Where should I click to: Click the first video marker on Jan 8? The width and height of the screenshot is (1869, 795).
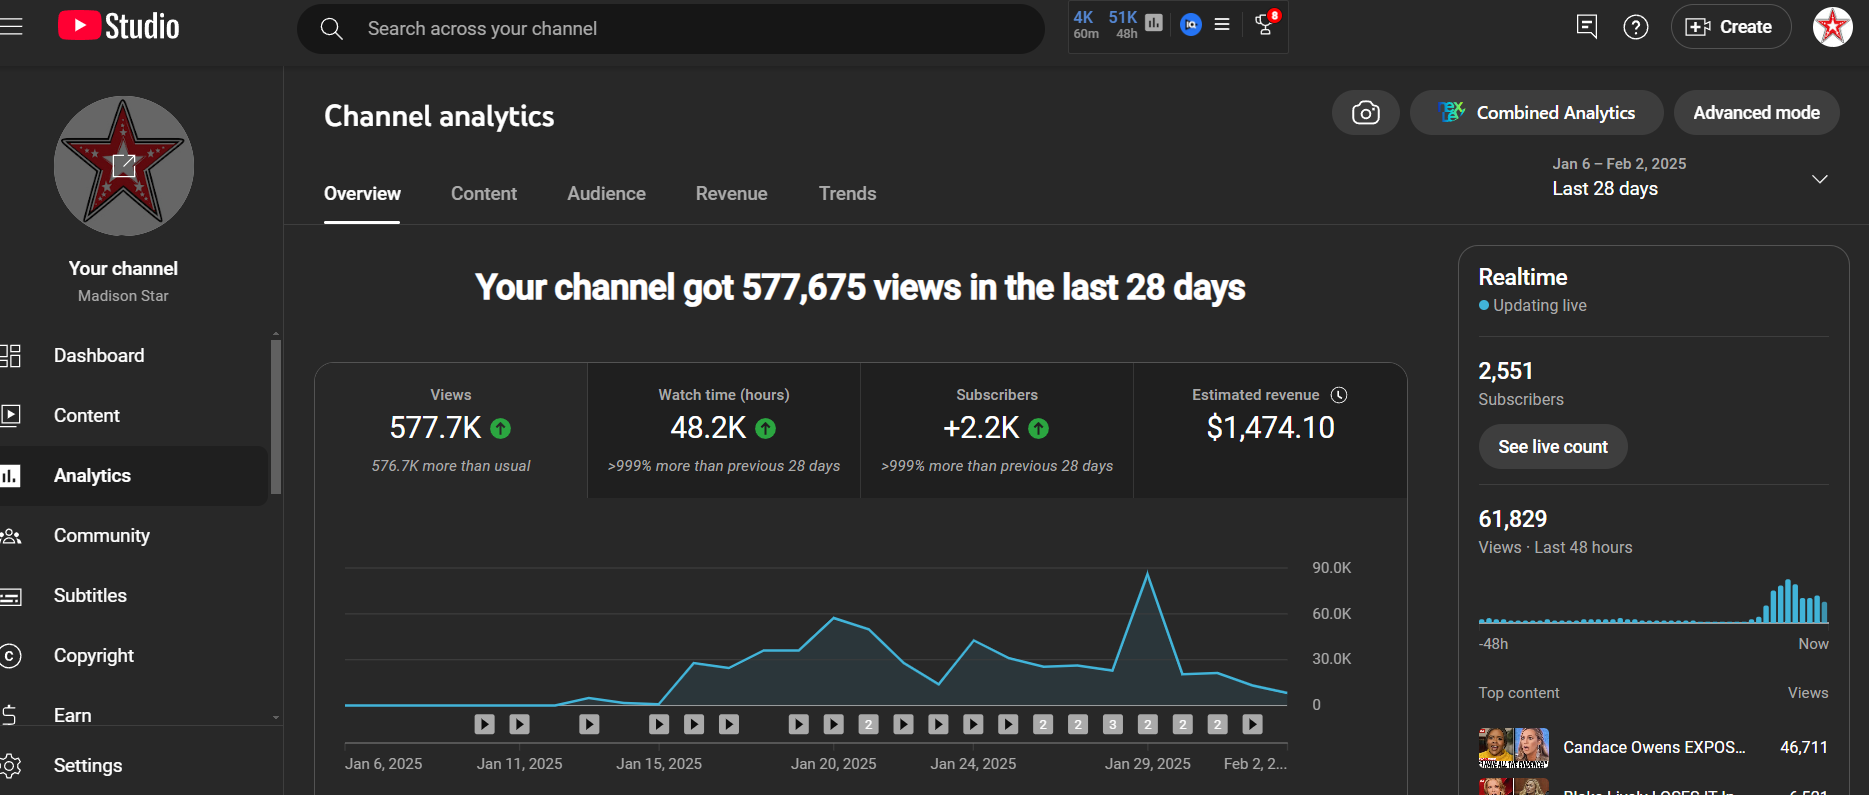(x=484, y=724)
